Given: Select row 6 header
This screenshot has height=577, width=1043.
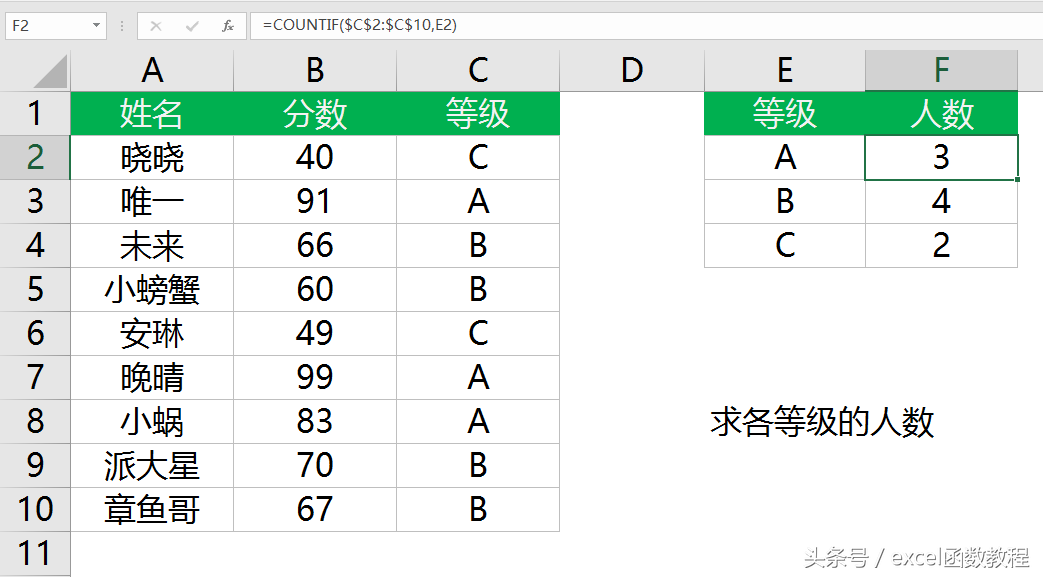Looking at the screenshot, I should click(35, 333).
